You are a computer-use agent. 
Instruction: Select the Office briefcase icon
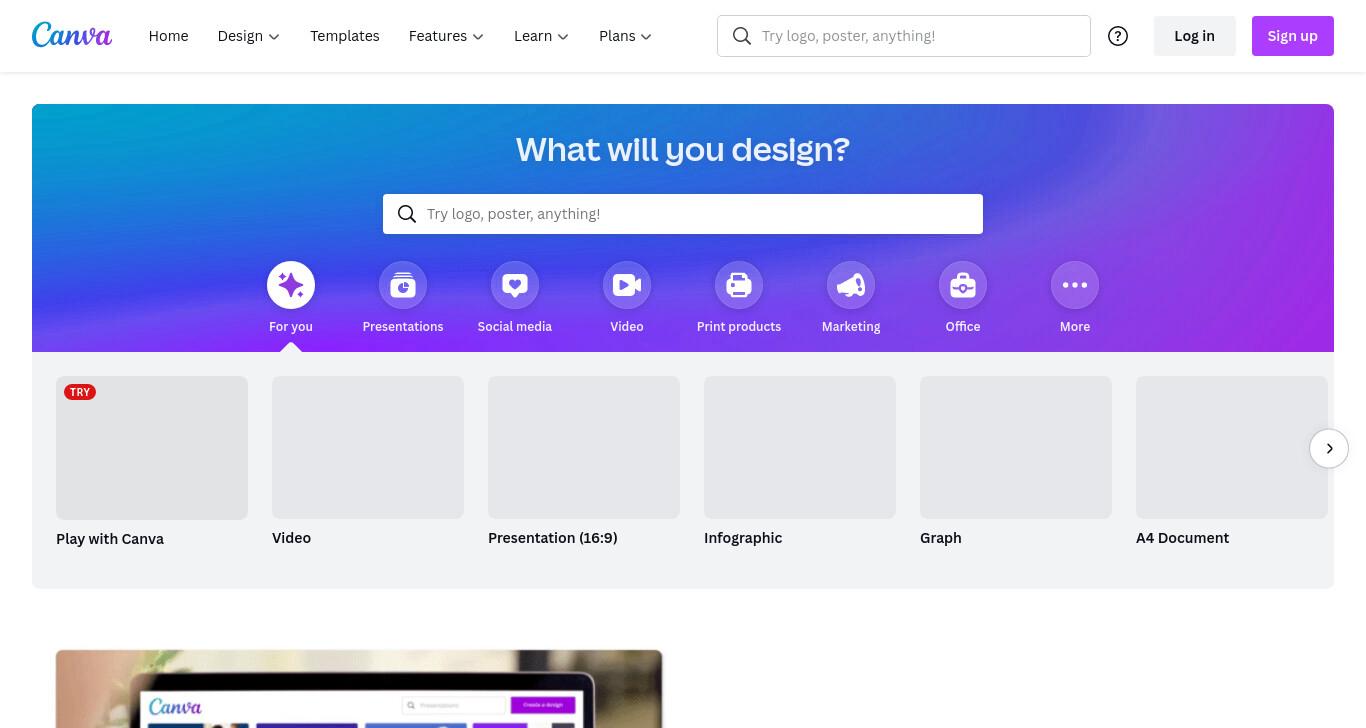tap(963, 285)
